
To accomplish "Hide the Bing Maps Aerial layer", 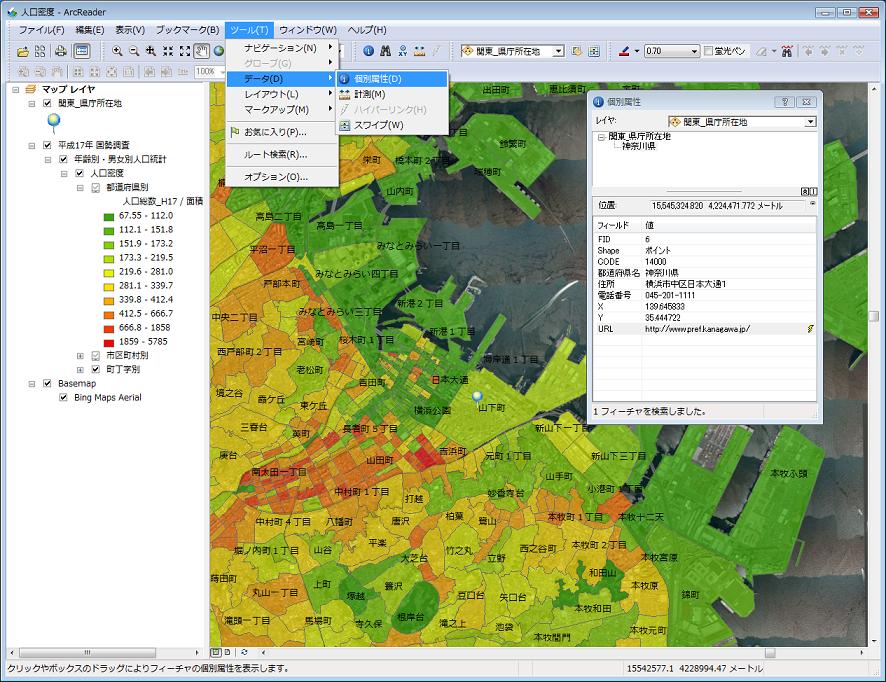I will pyautogui.click(x=63, y=398).
